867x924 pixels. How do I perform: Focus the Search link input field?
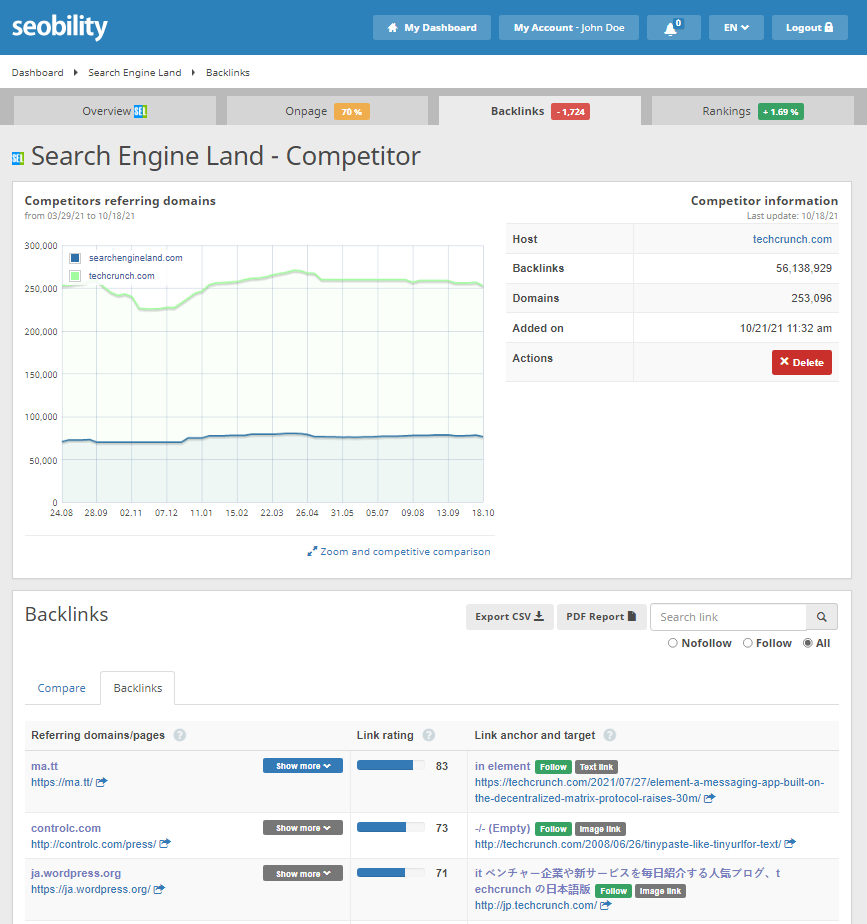(728, 617)
